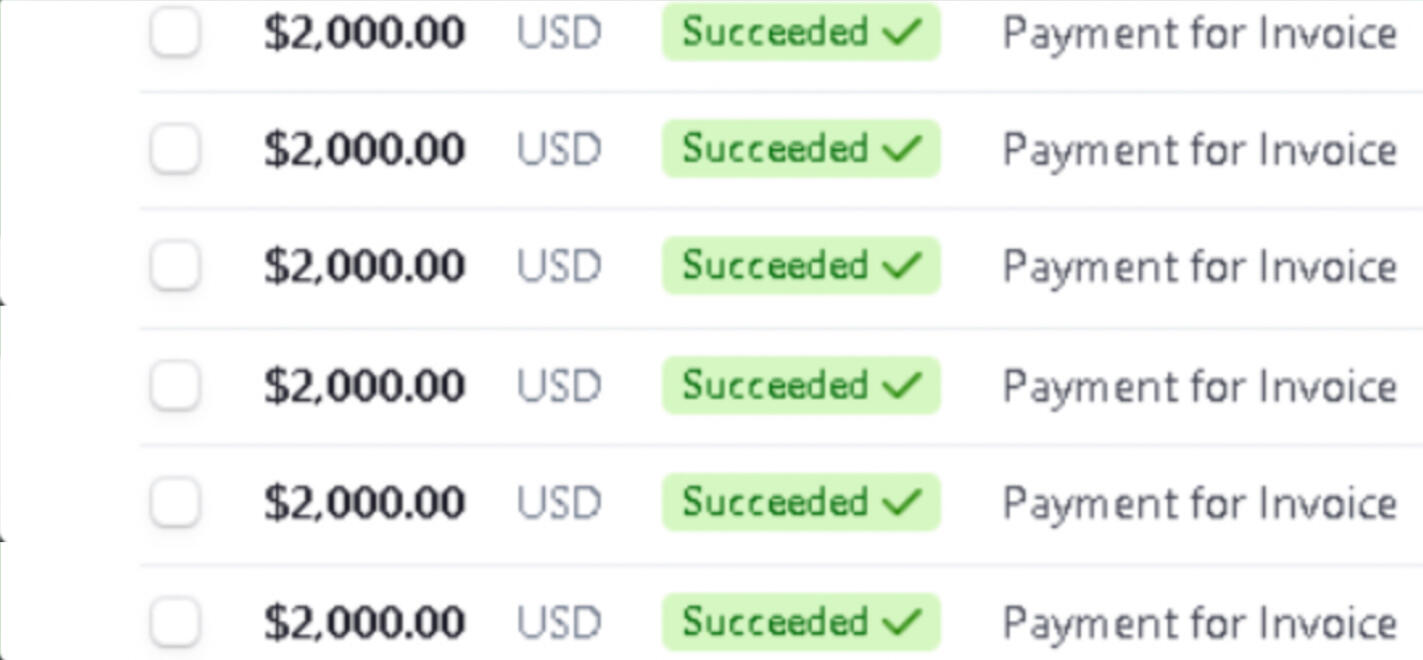Open the first row's Payment for Invoice description

click(1199, 34)
